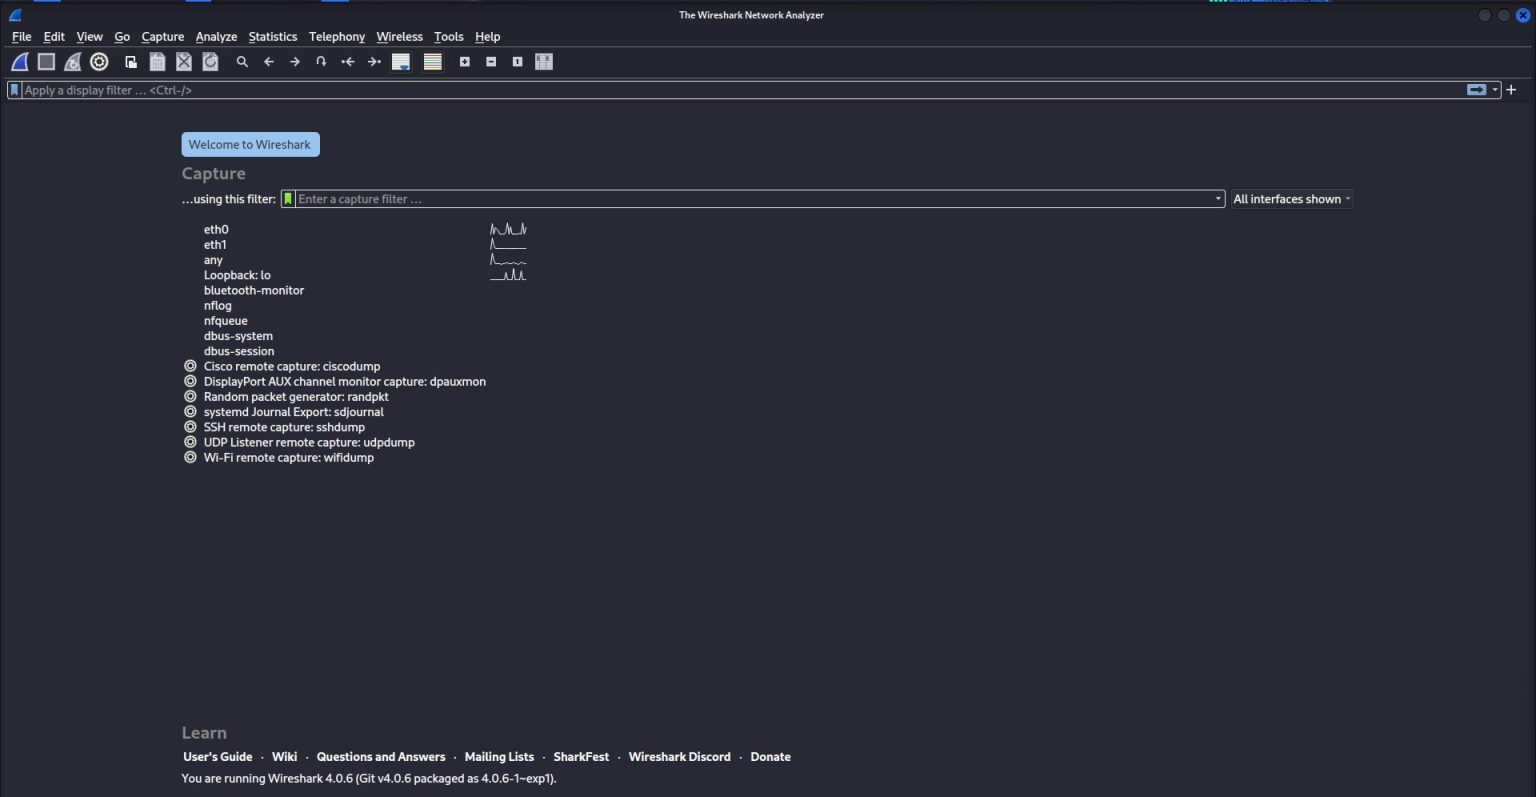The width and height of the screenshot is (1536, 797).
Task: Select the sshdump remote capture interface
Action: [x=284, y=426]
